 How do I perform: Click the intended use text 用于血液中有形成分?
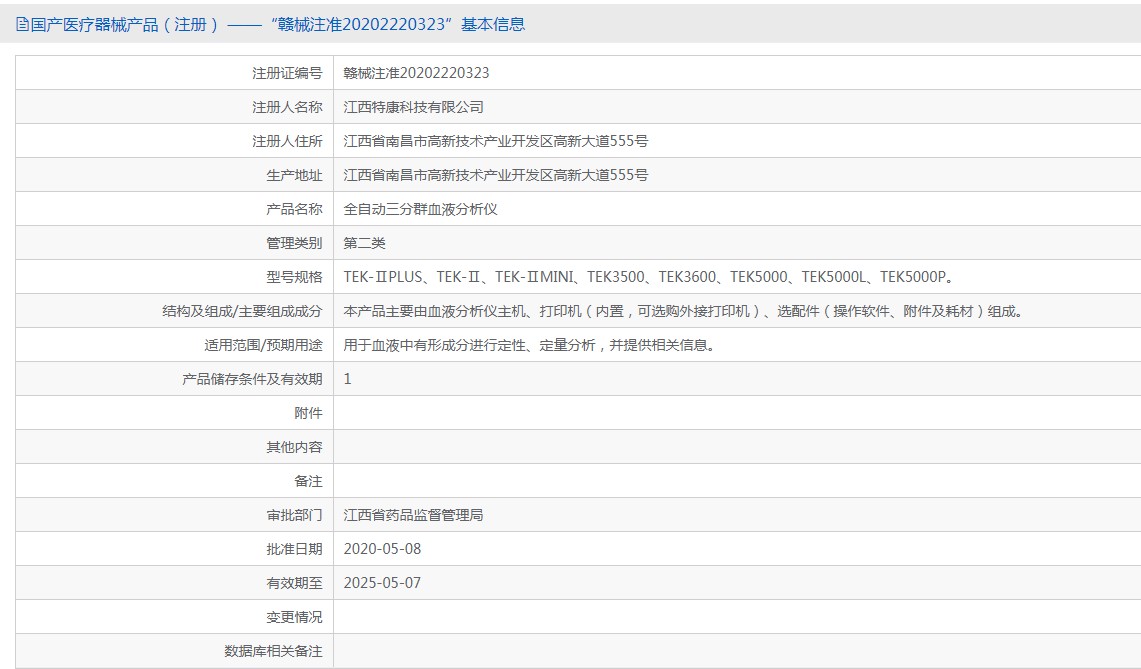click(530, 345)
